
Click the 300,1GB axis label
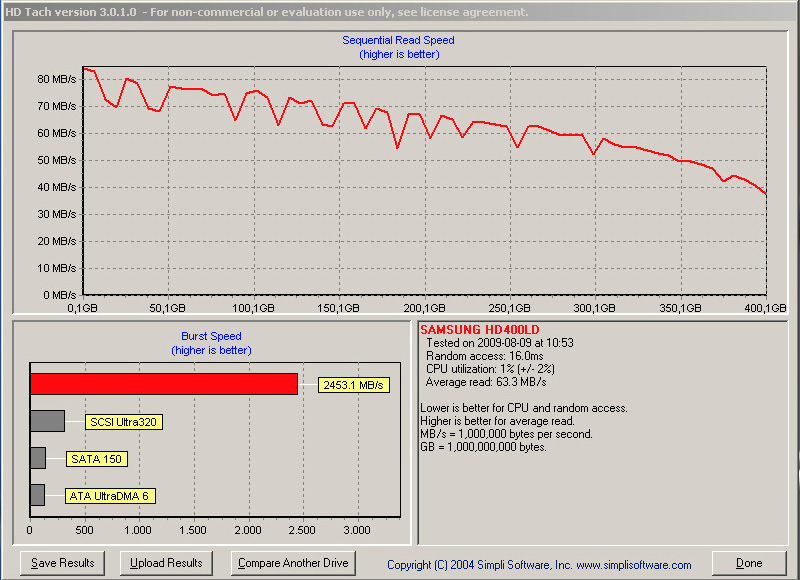(x=594, y=308)
